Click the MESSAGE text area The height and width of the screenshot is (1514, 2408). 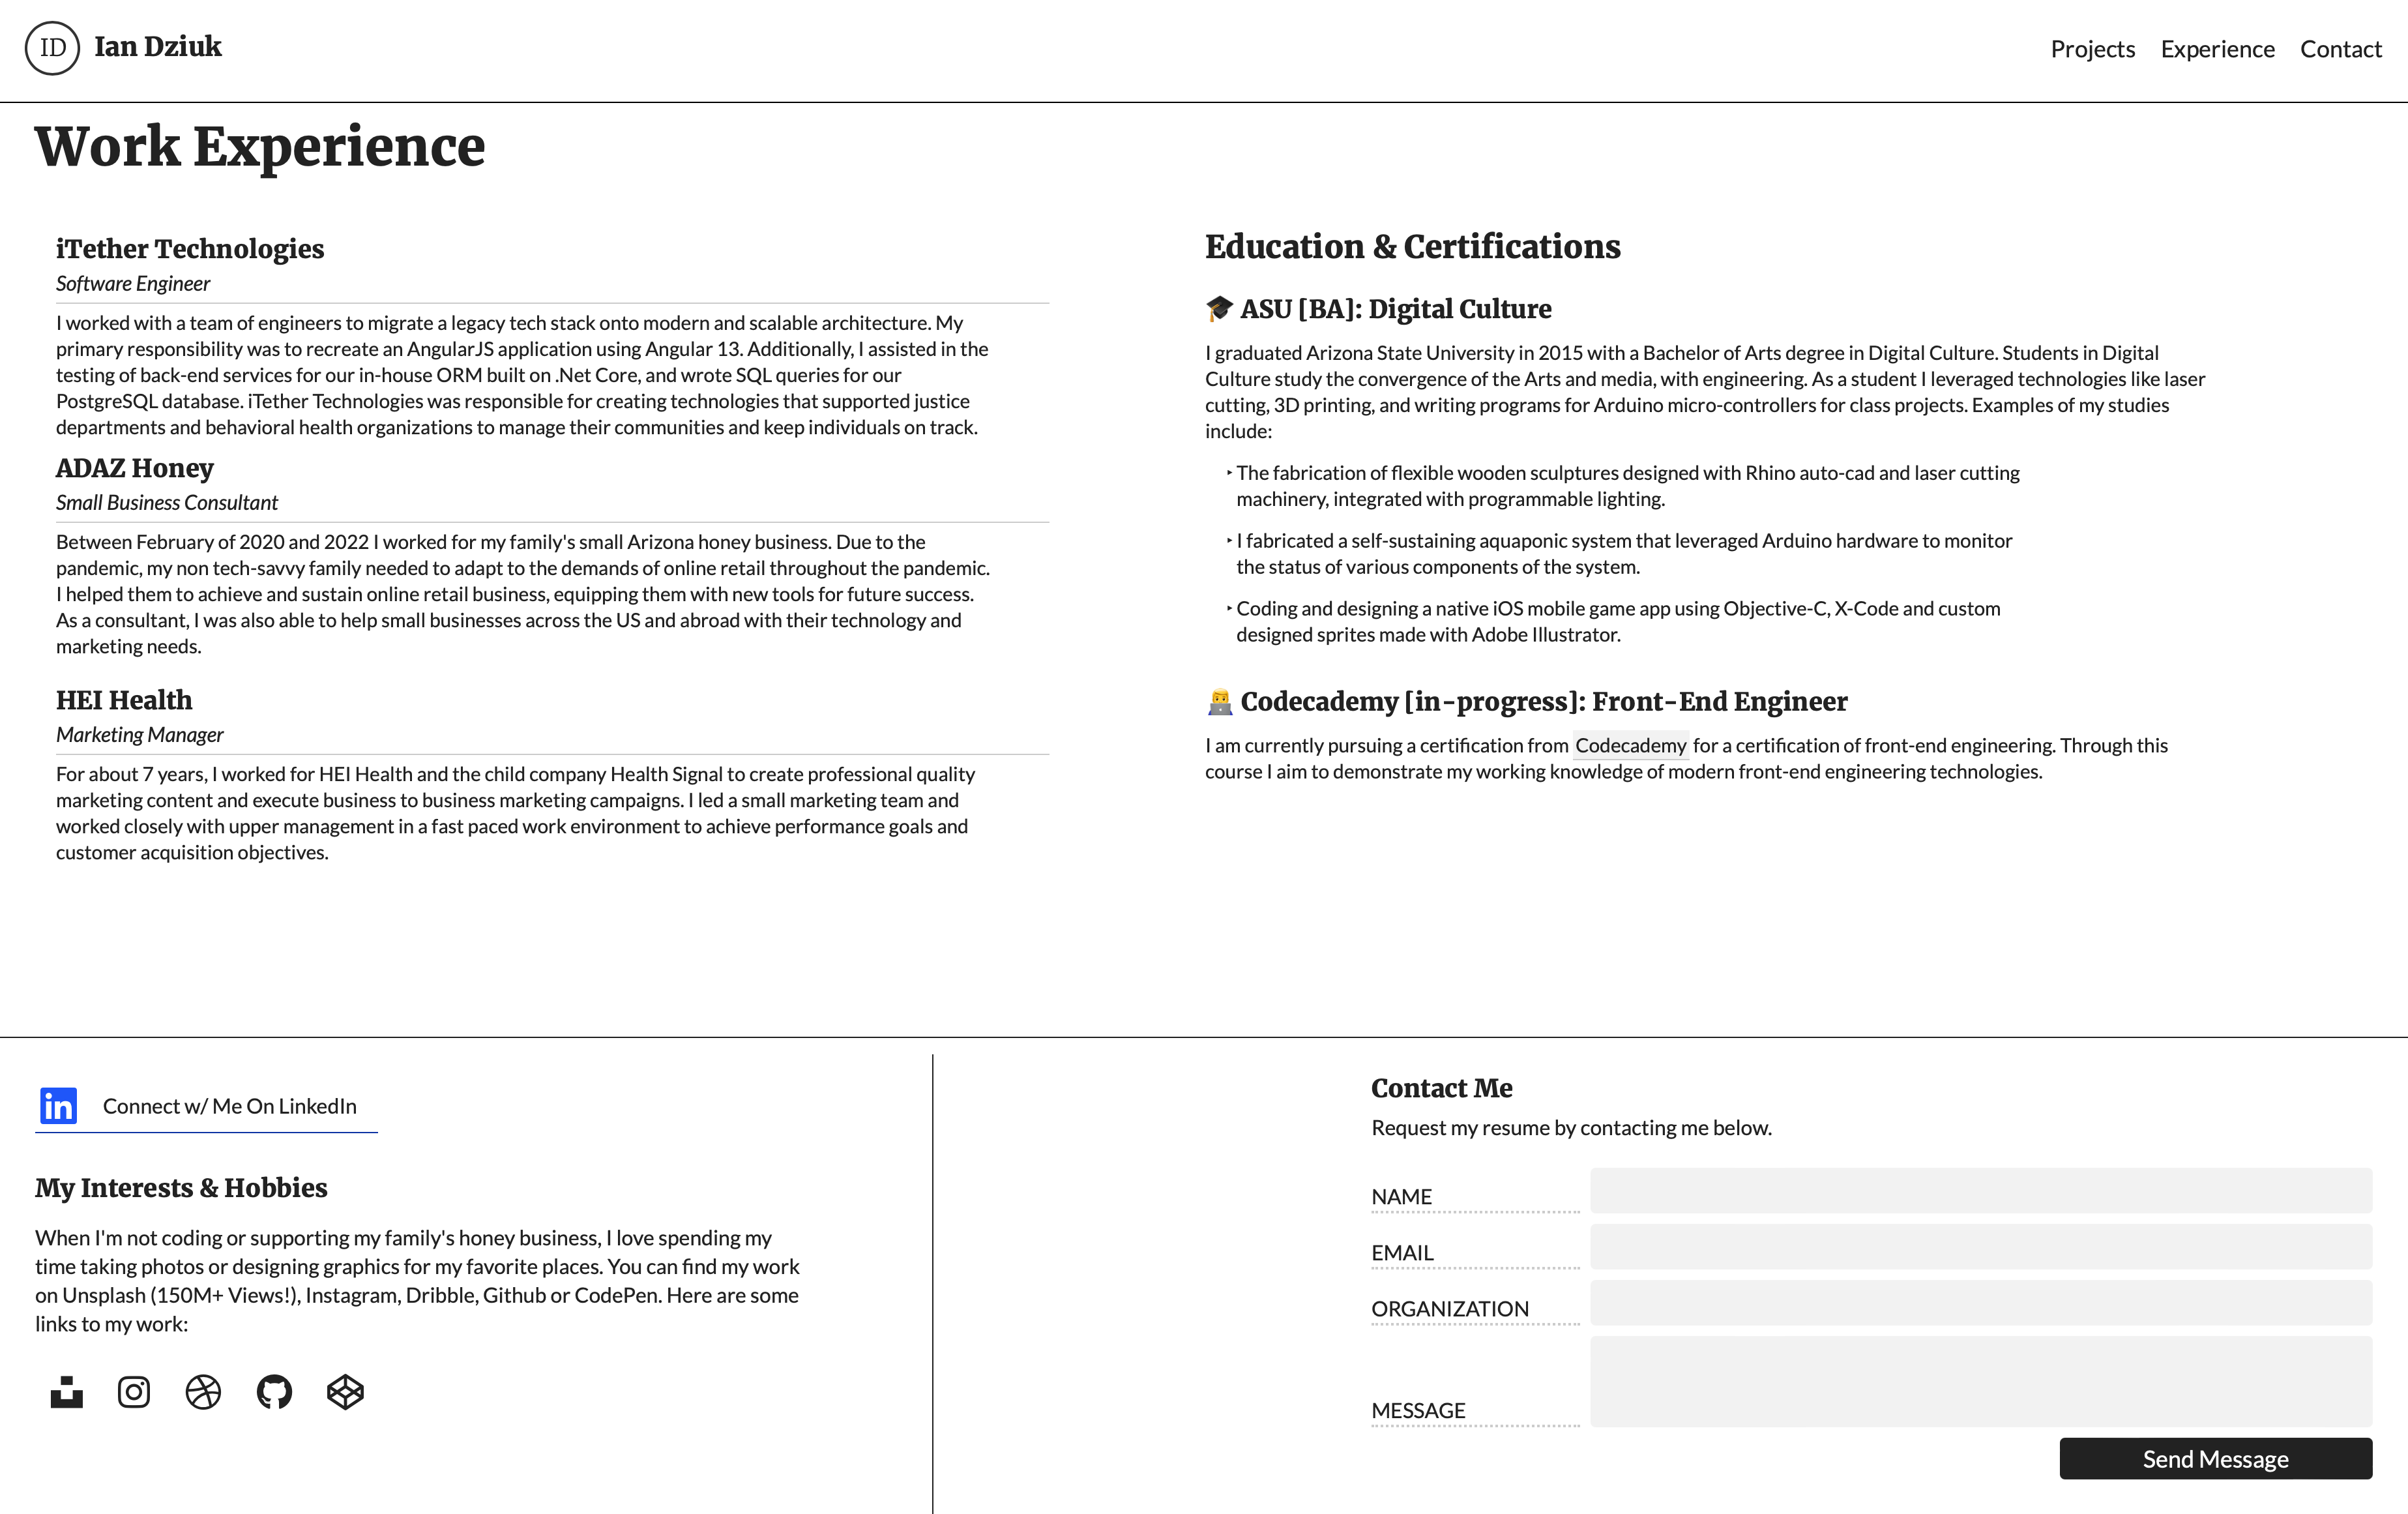[x=1980, y=1381]
